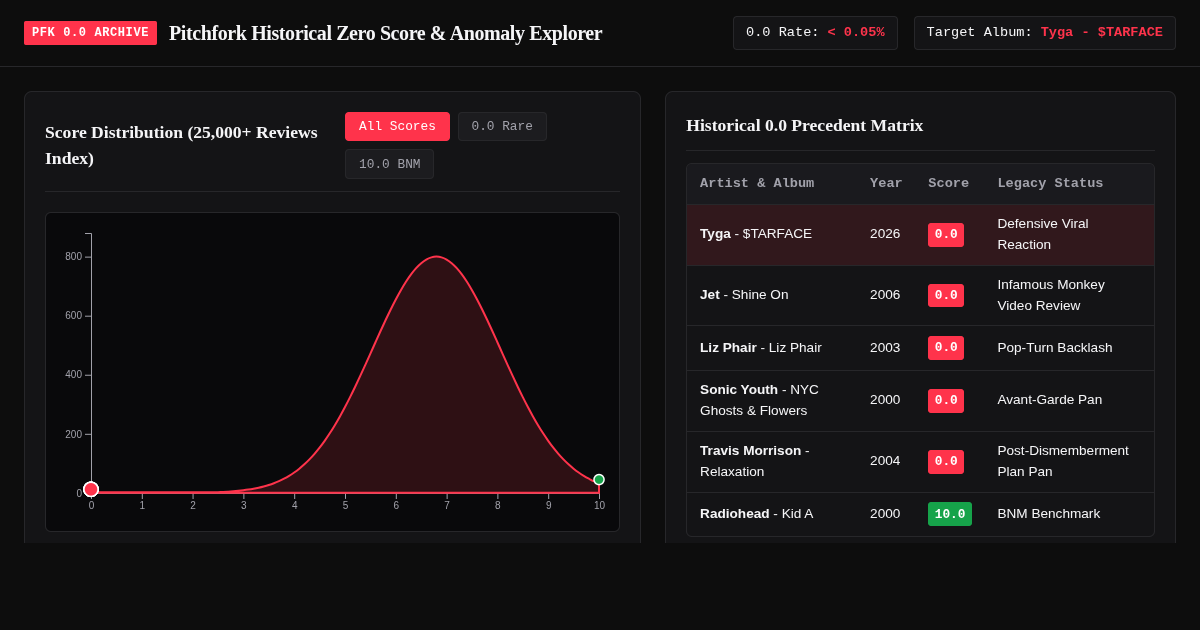Click the 800 label on chart y-axis
This screenshot has width=1200, height=630.
click(x=74, y=257)
